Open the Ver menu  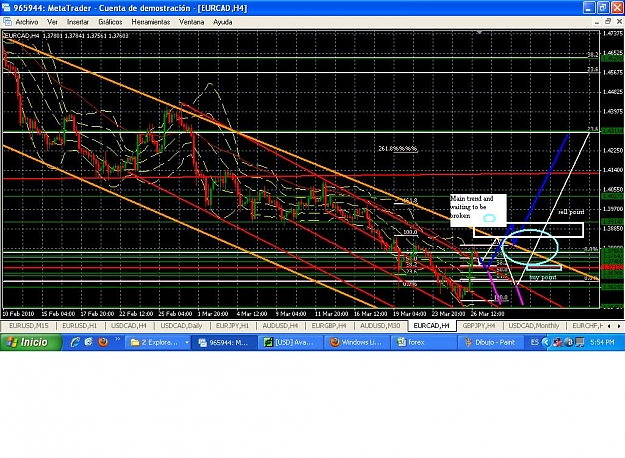[x=52, y=22]
